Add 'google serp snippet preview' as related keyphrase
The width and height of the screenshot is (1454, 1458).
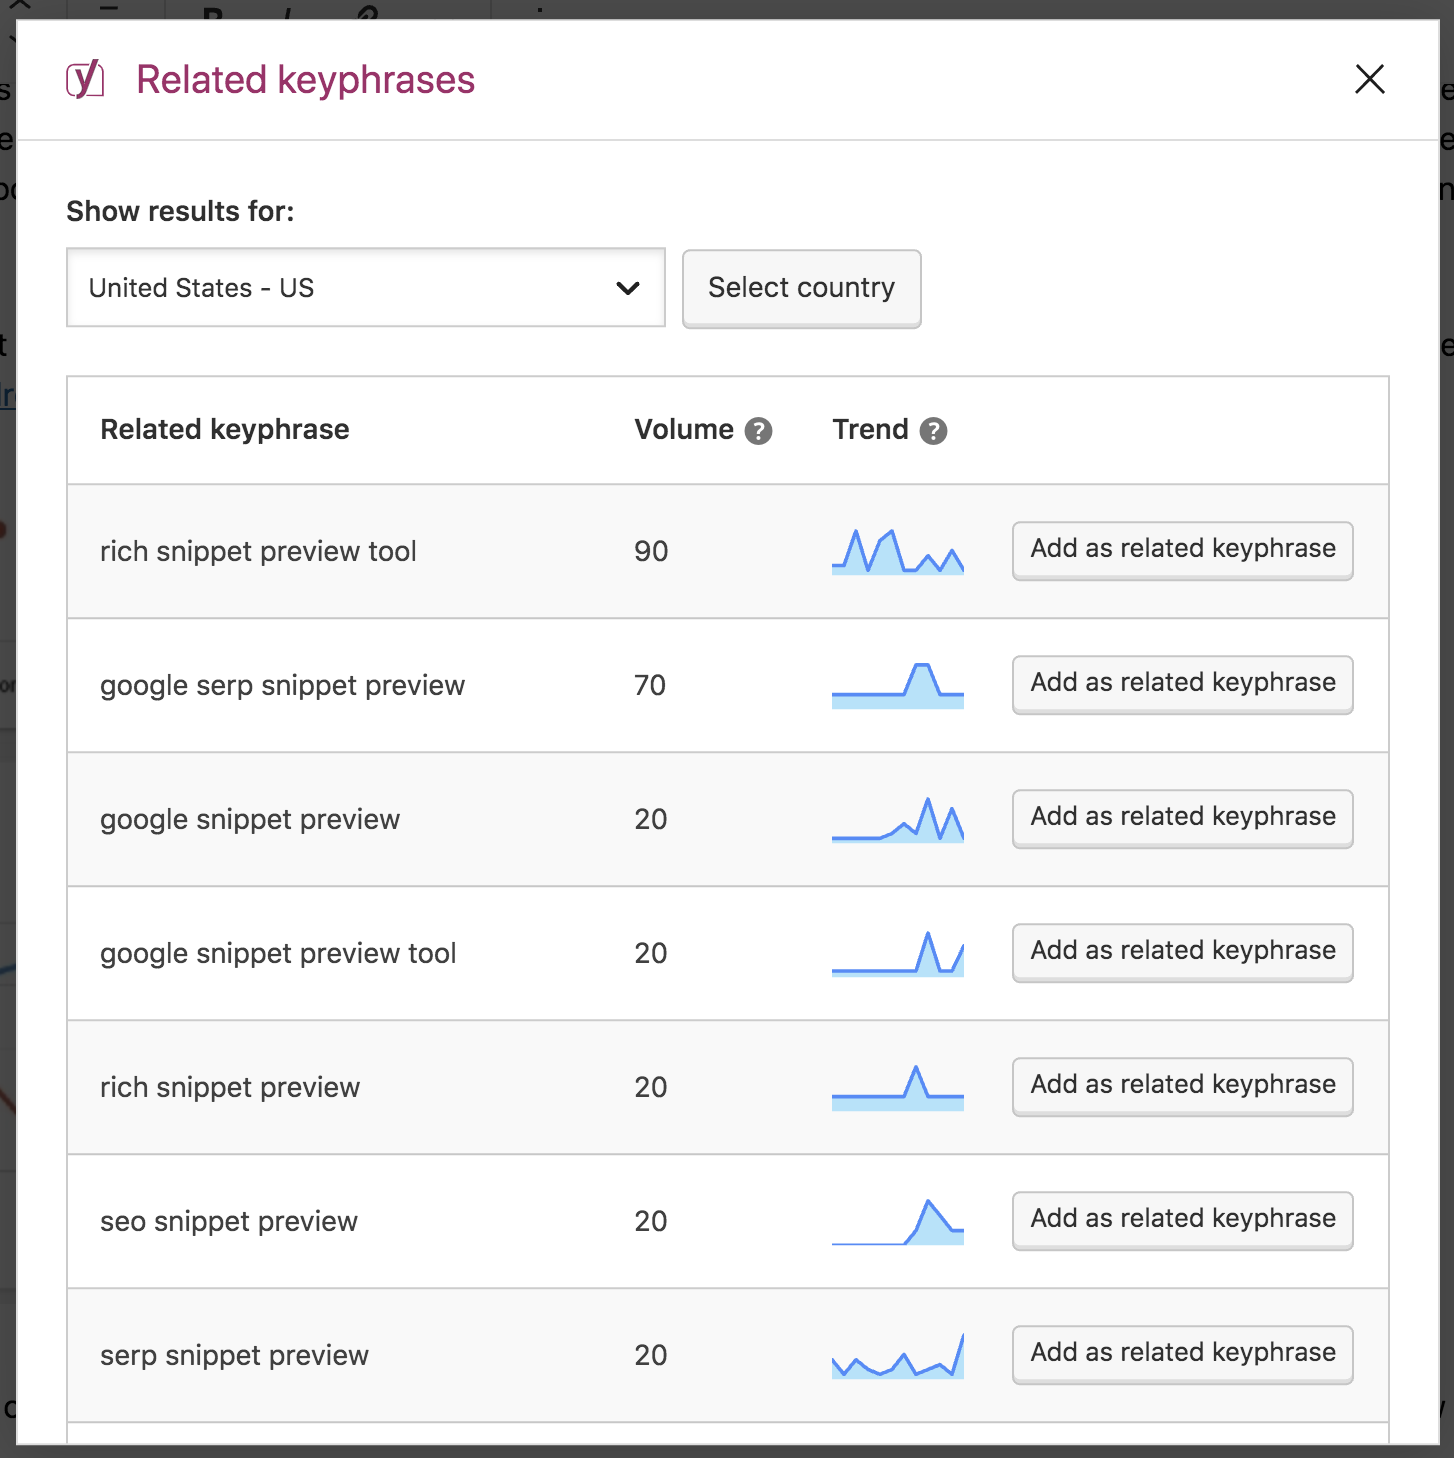[x=1182, y=683]
